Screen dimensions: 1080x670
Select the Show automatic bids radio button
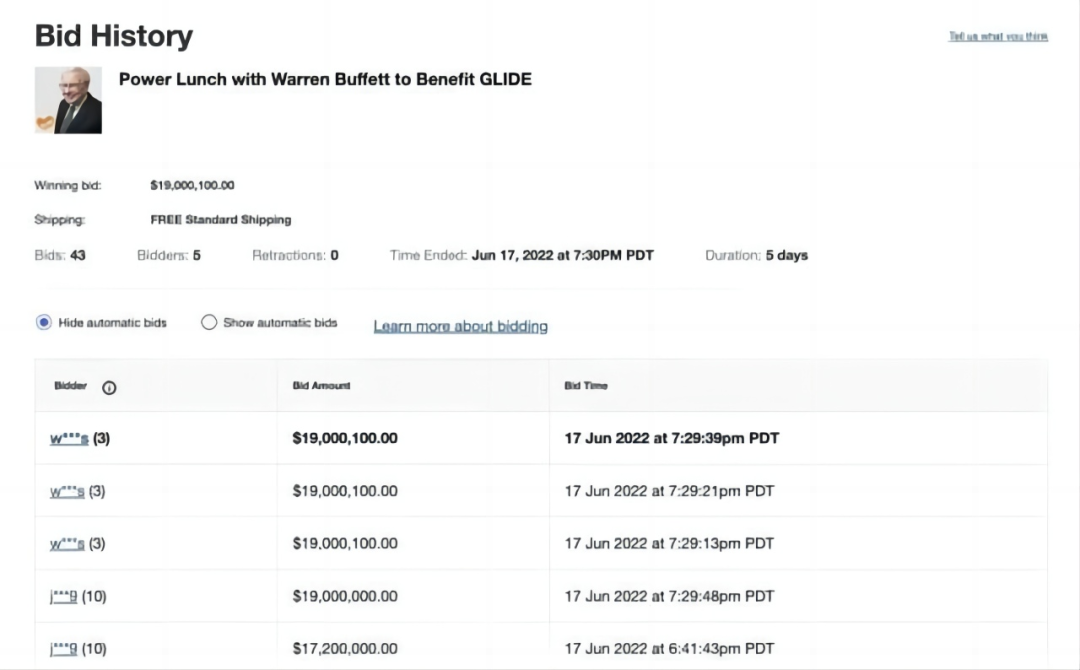pos(209,323)
